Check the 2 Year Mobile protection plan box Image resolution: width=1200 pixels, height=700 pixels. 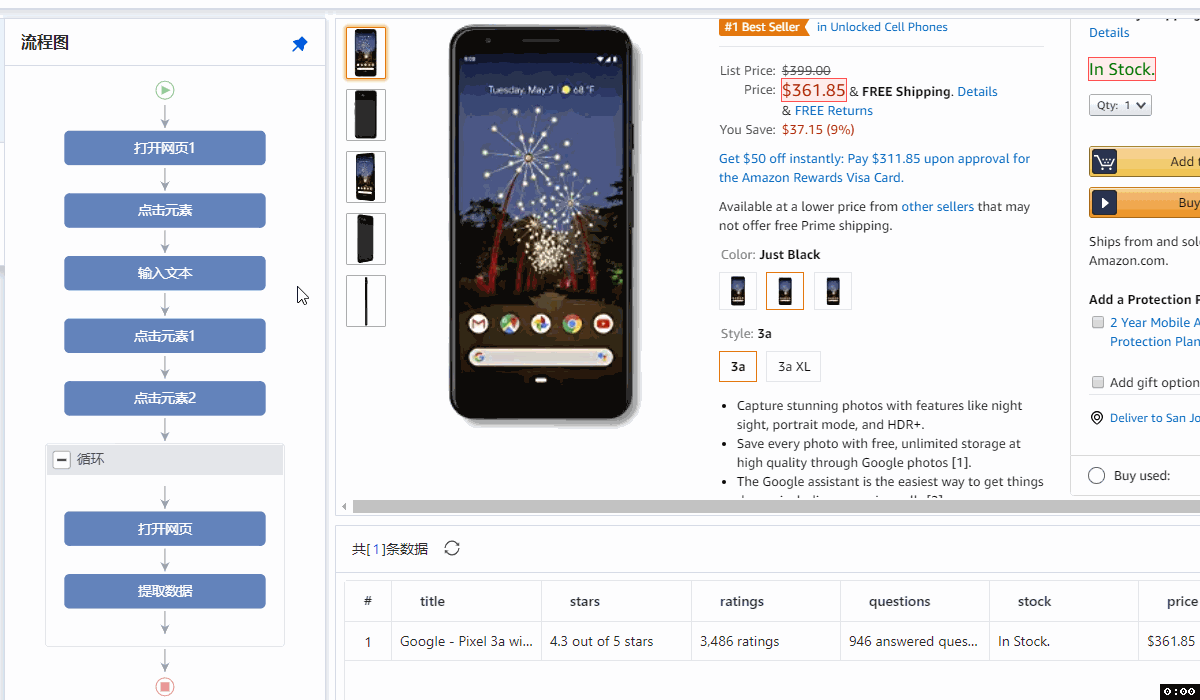(1098, 322)
